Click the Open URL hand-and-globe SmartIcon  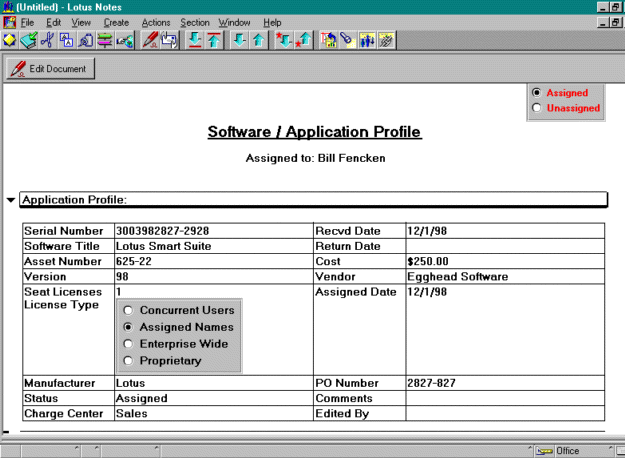pyautogui.click(x=124, y=40)
